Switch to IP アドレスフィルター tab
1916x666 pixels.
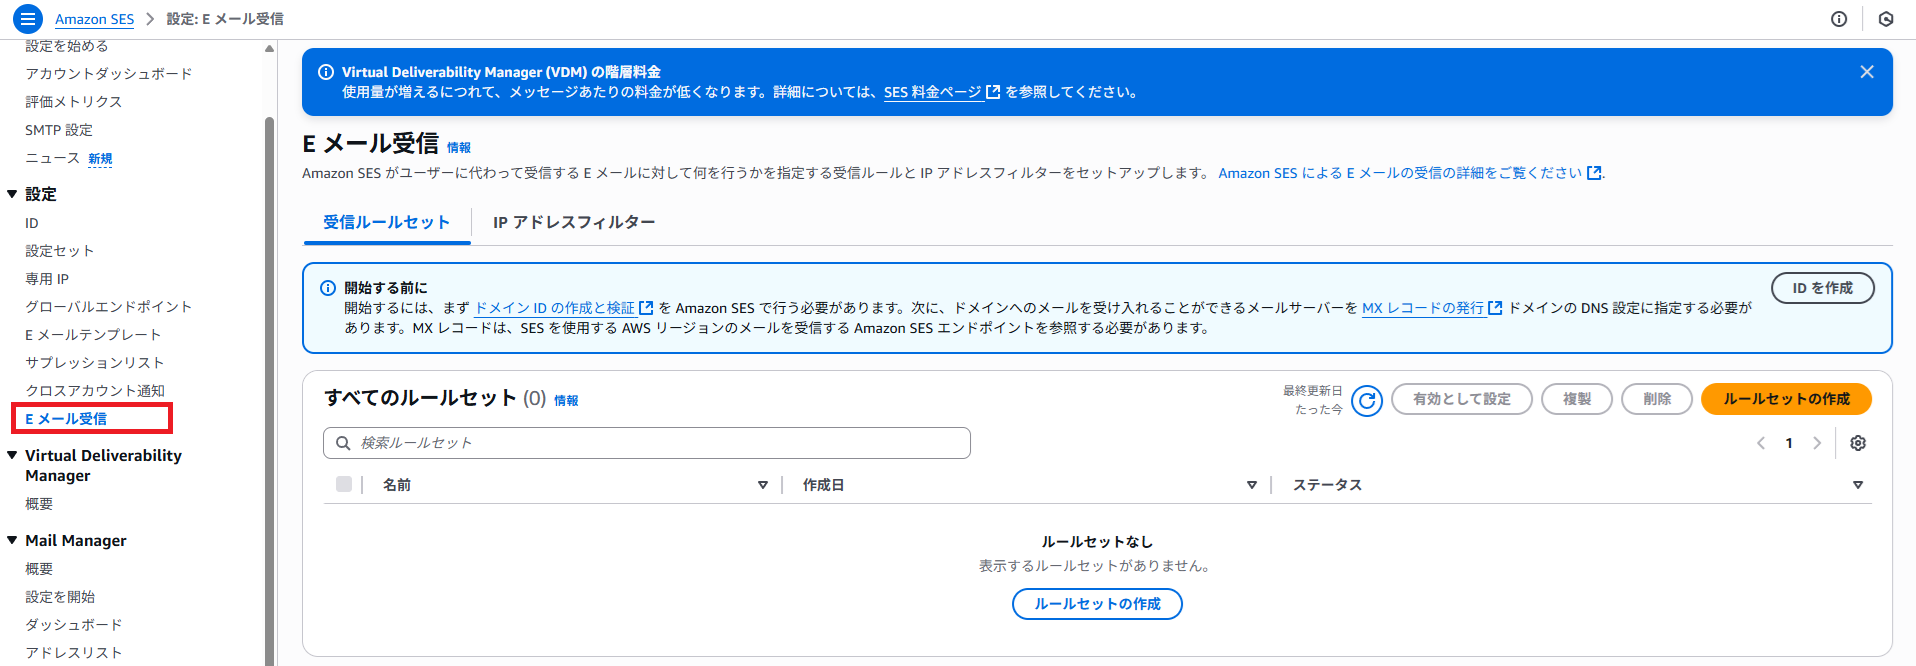(x=574, y=222)
